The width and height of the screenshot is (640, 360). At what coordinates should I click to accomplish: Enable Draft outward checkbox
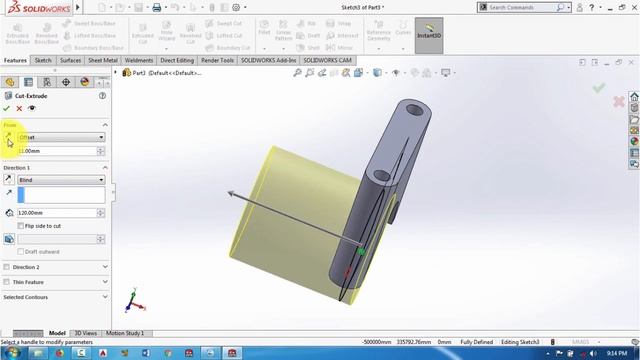20,251
